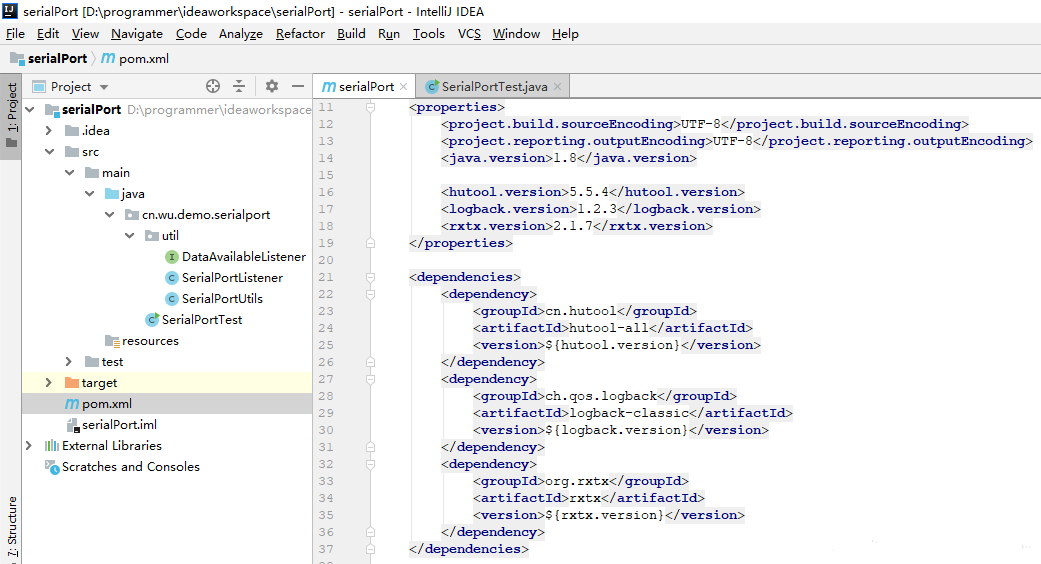Image resolution: width=1041 pixels, height=564 pixels.
Task: Expand the target folder
Action: (48, 383)
